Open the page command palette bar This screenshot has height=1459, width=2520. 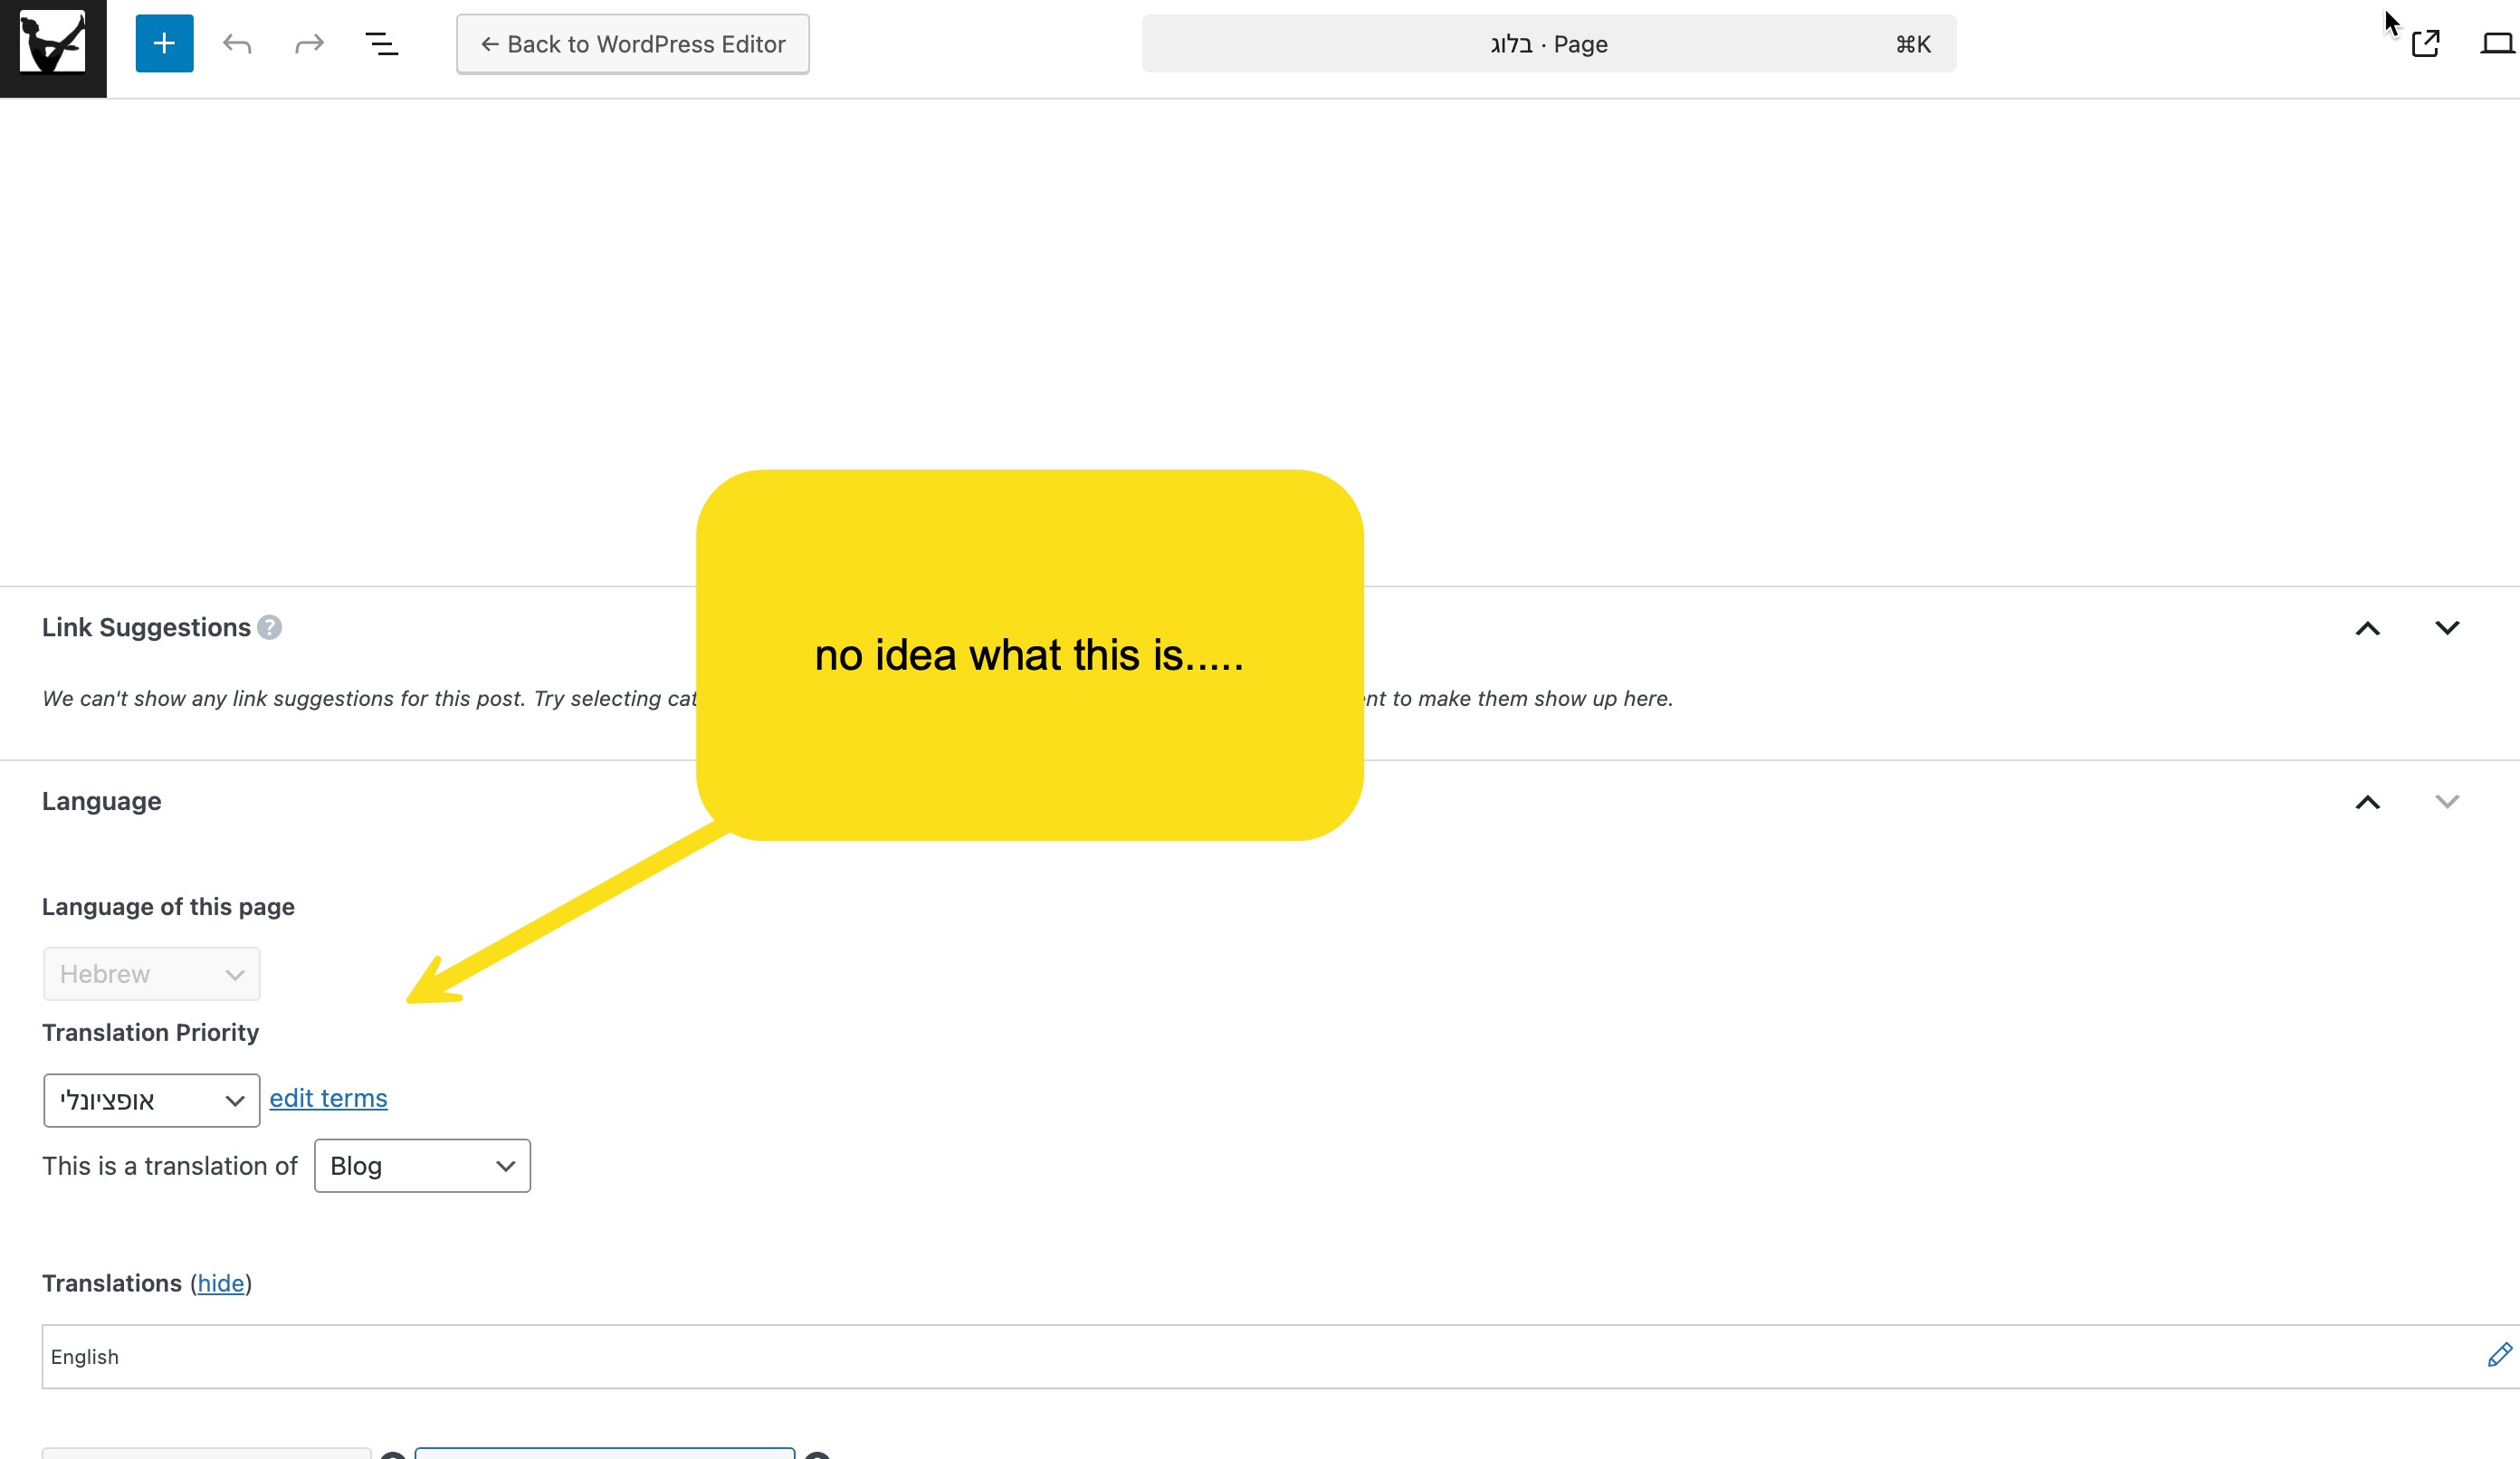pos(1548,44)
